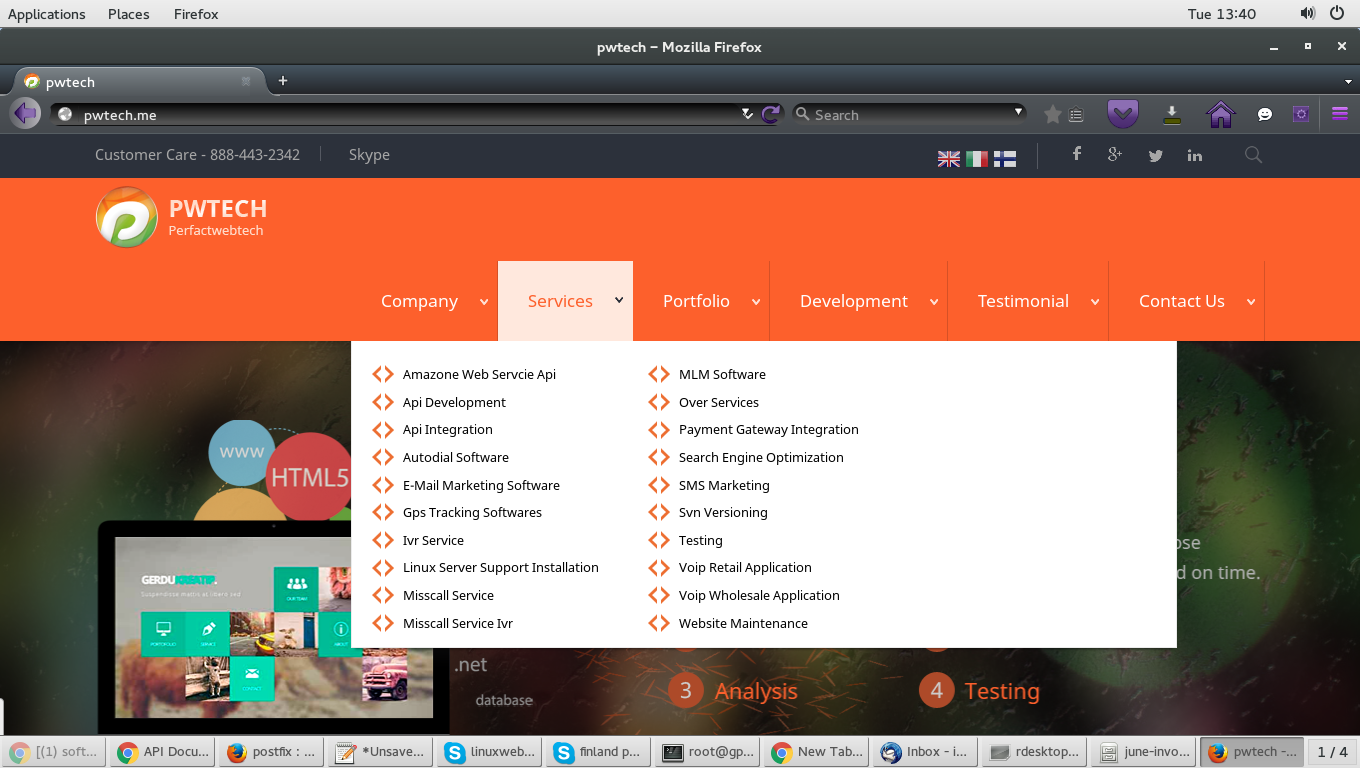Click the Skype link in header
The height and width of the screenshot is (768, 1360).
[369, 155]
